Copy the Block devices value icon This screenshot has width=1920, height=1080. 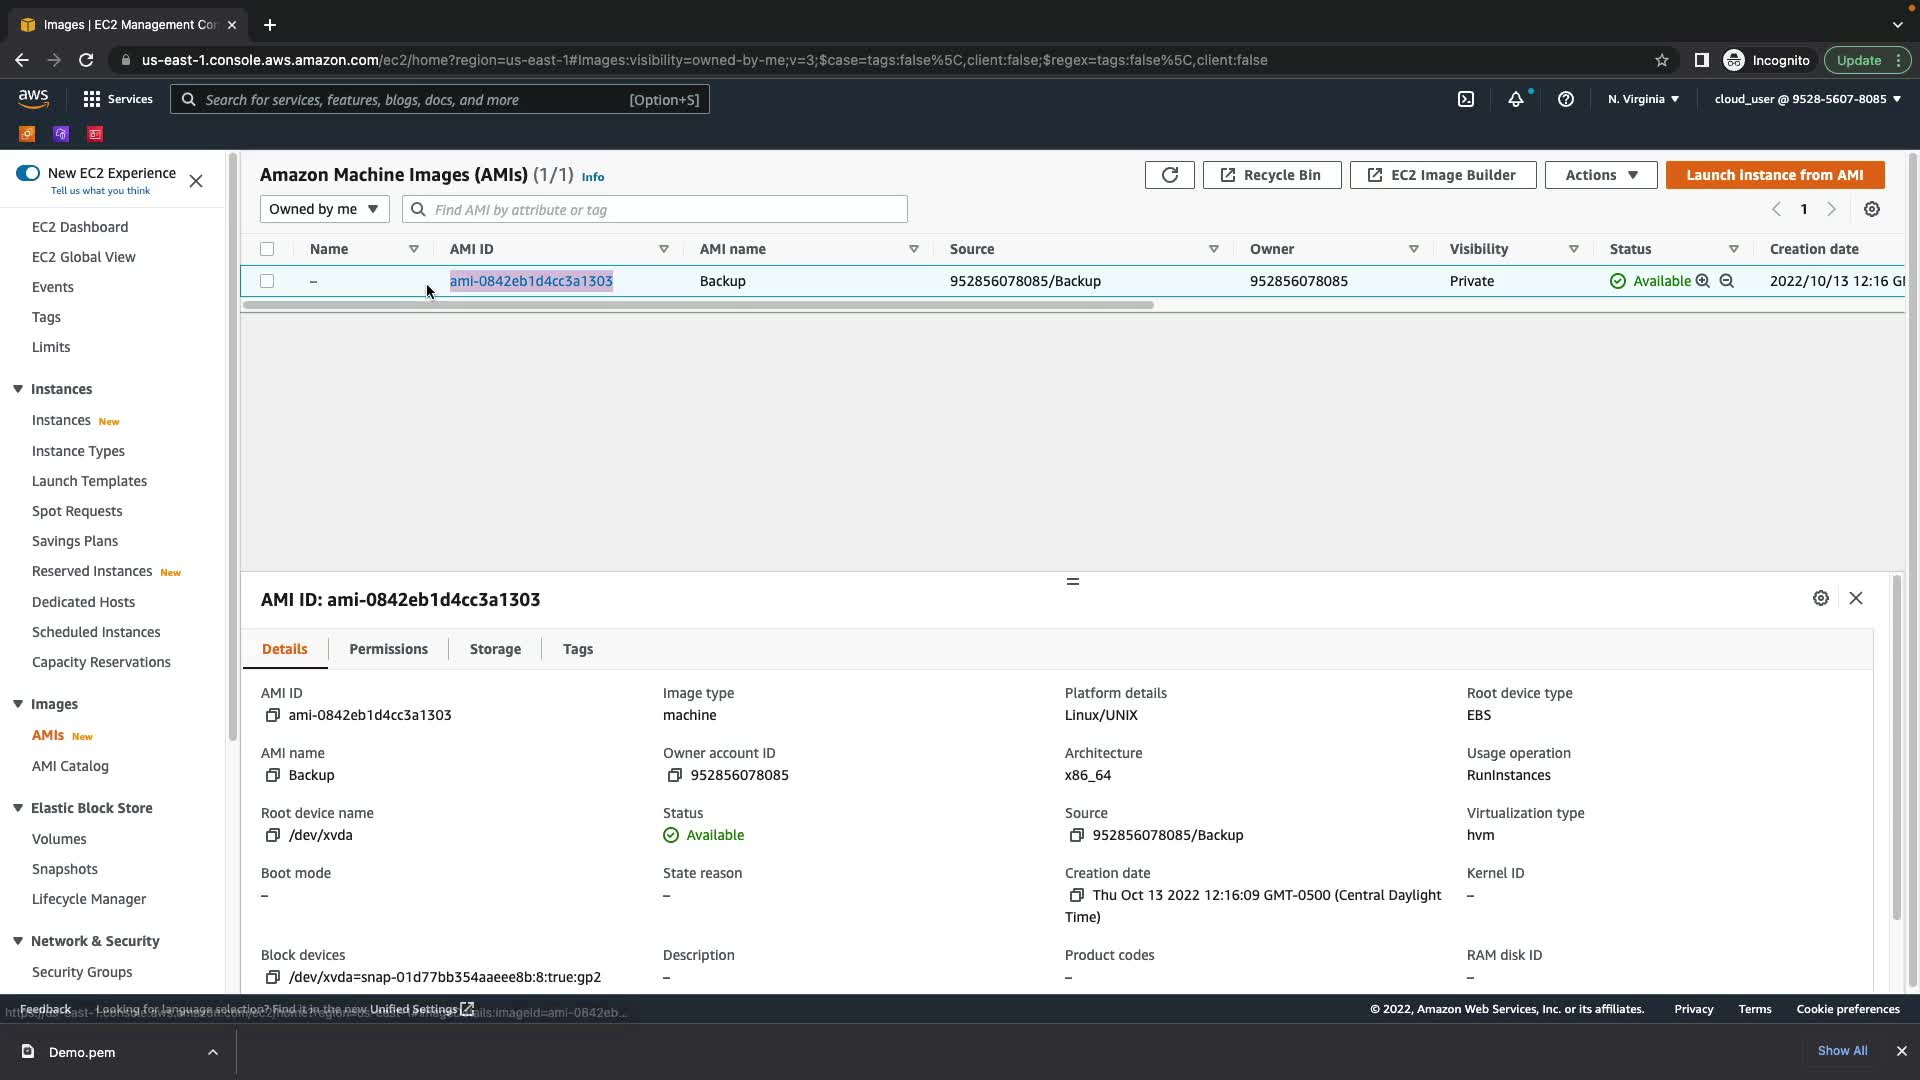[x=272, y=977]
